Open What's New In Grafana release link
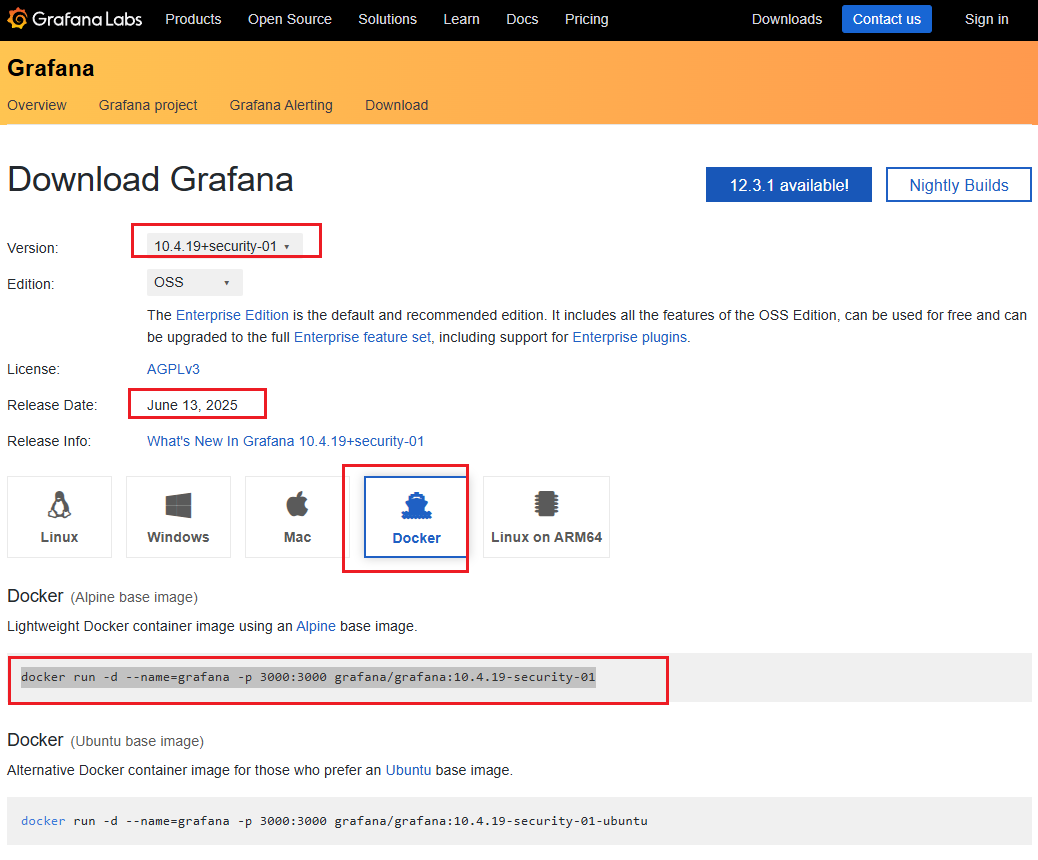Screen dimensions: 1038x860 coord(285,441)
